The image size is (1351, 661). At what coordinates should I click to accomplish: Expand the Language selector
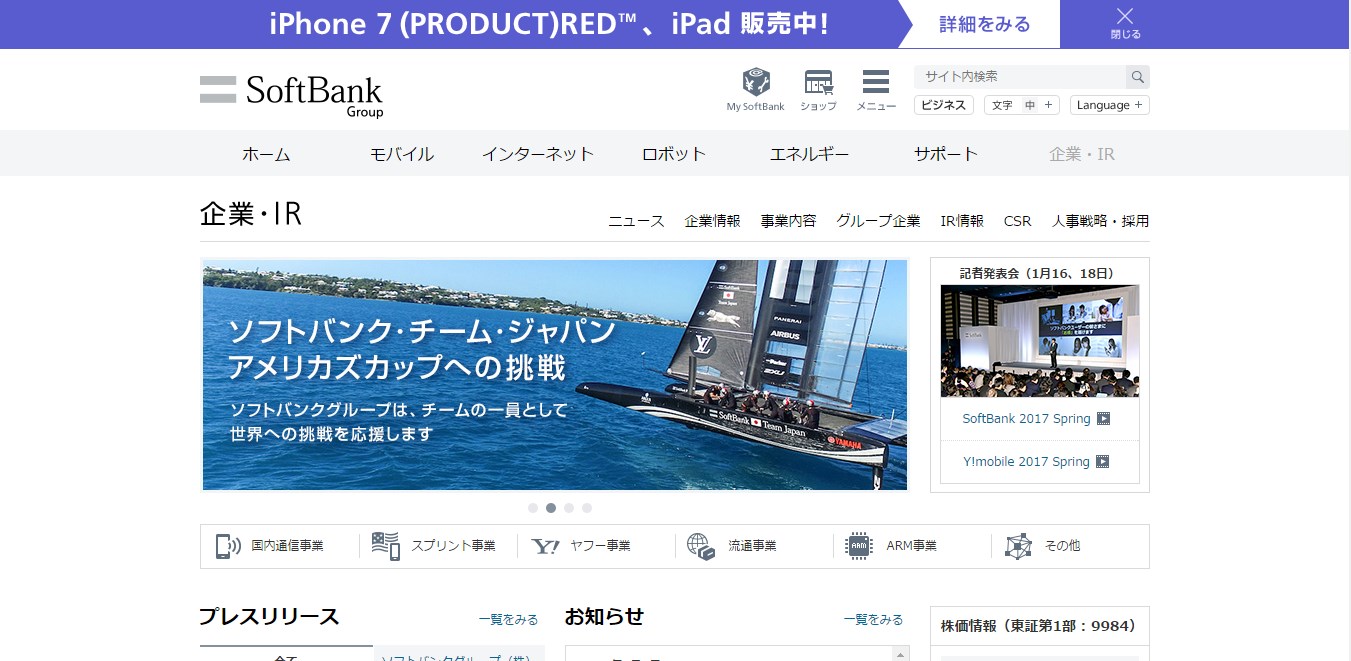click(x=1110, y=105)
